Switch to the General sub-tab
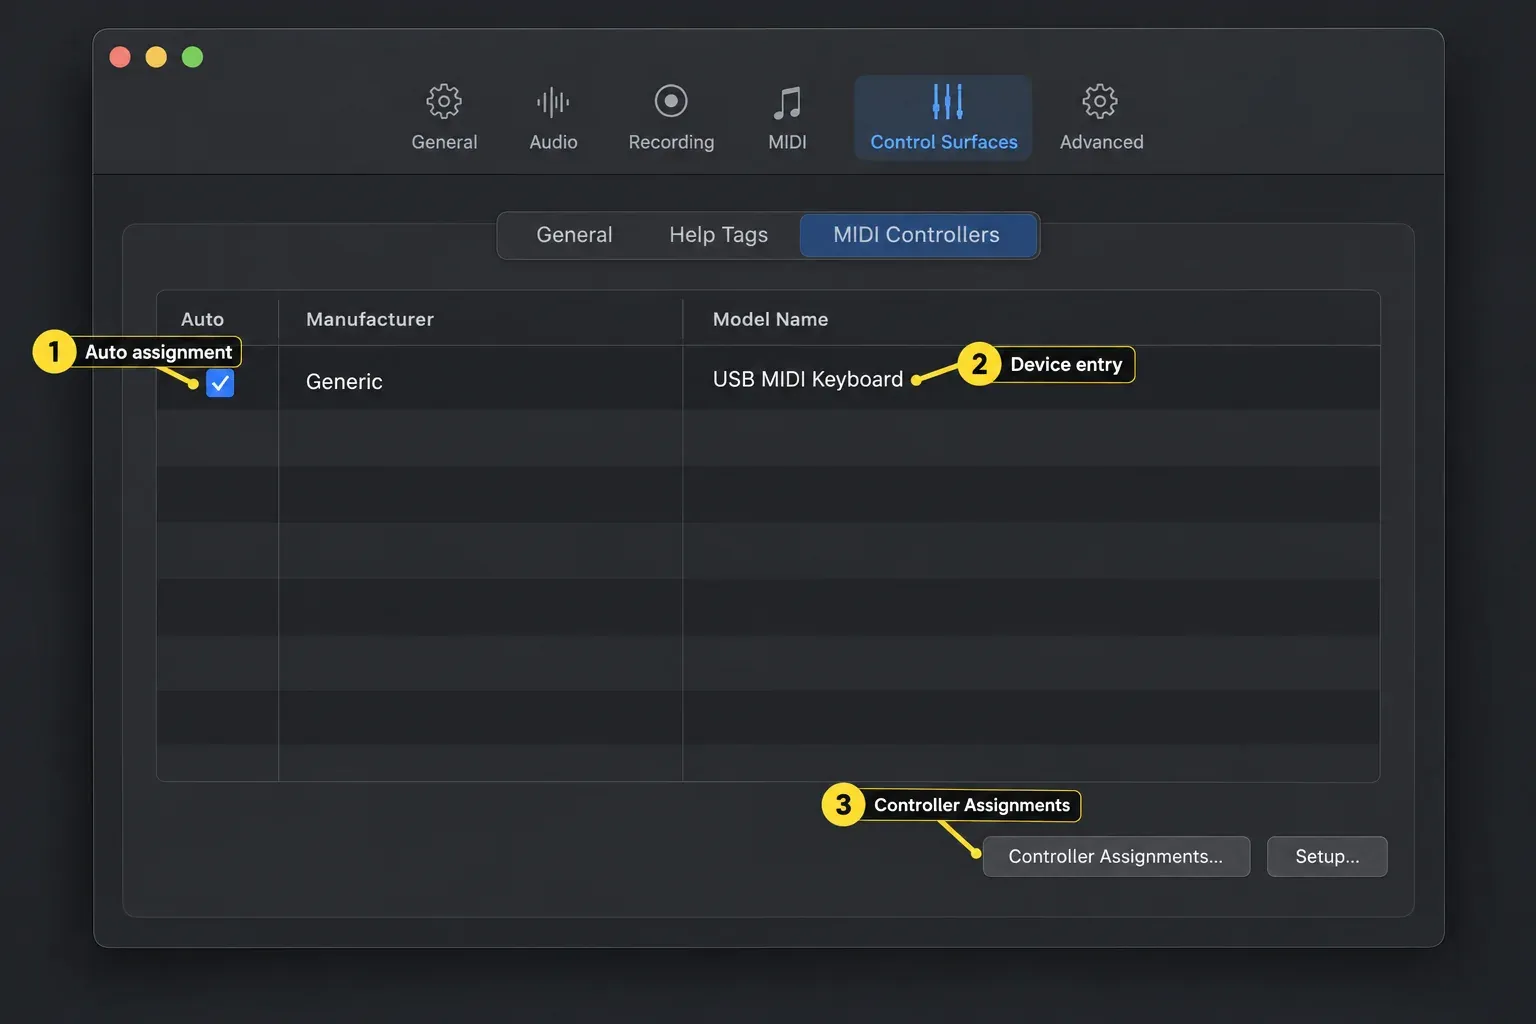Image resolution: width=1536 pixels, height=1024 pixels. coord(574,235)
